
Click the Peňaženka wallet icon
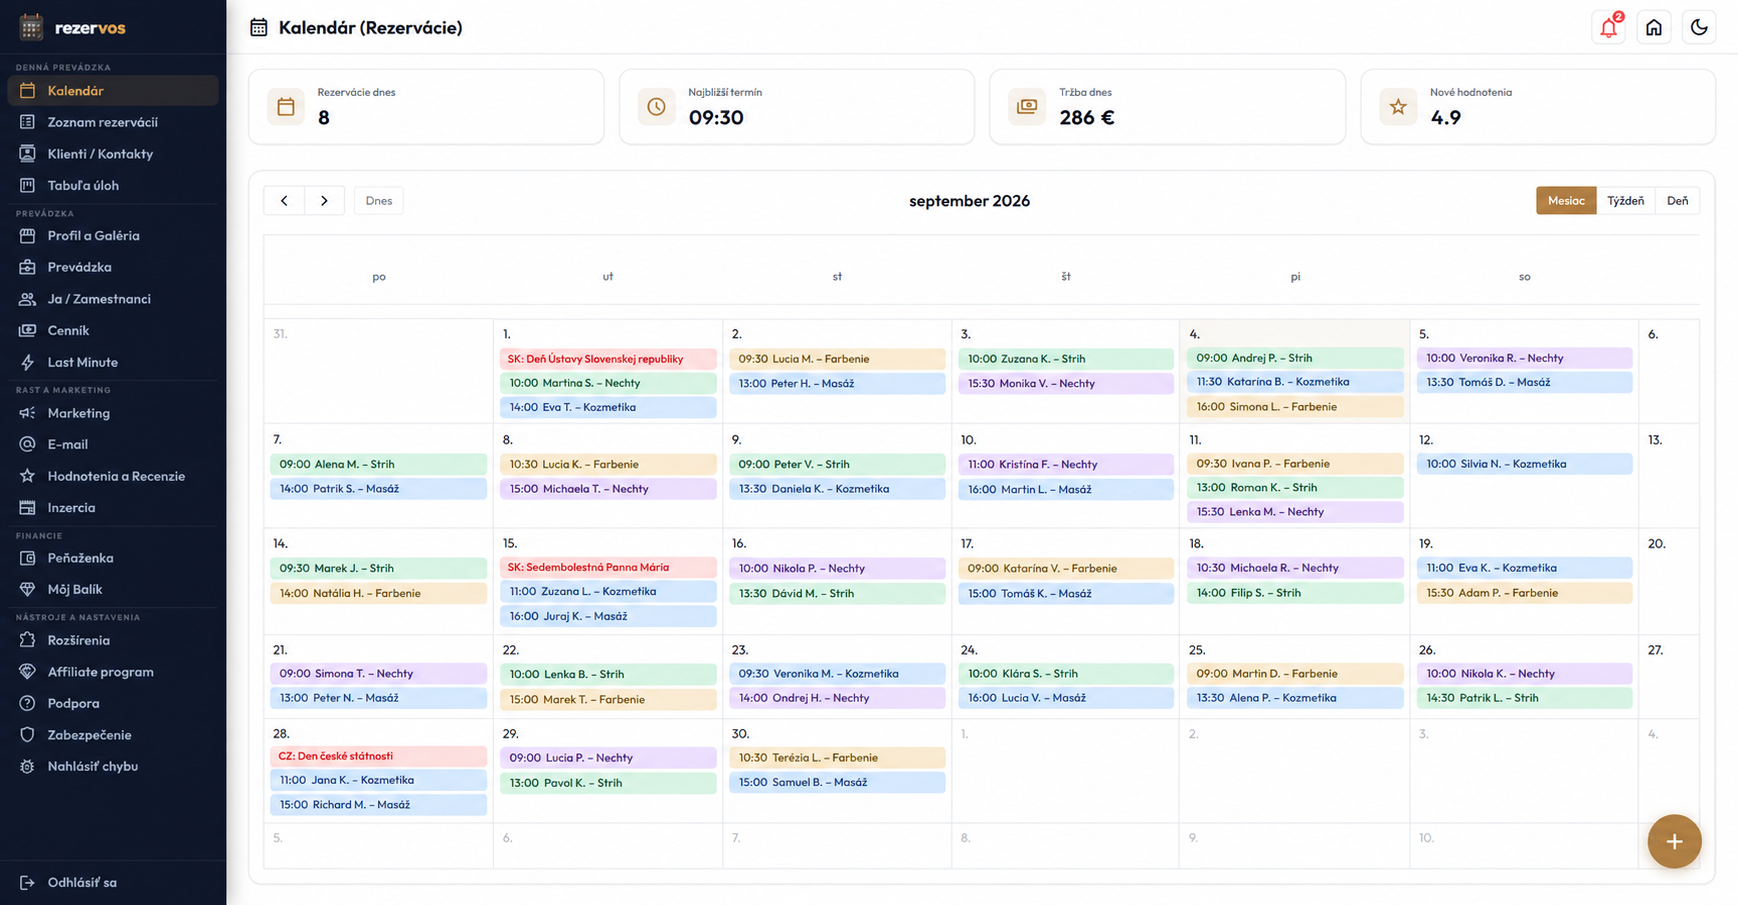[x=27, y=558]
